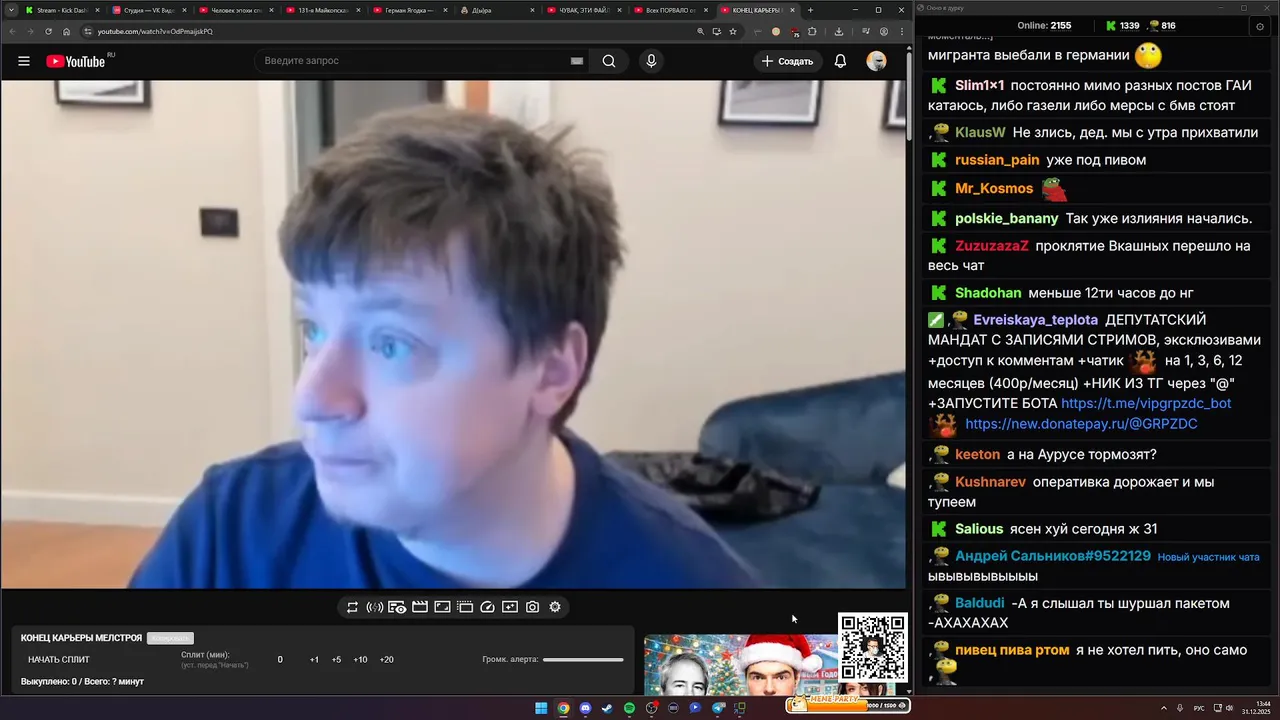Toggle the loop icon under the video
This screenshot has width=1280, height=720.
click(x=352, y=607)
